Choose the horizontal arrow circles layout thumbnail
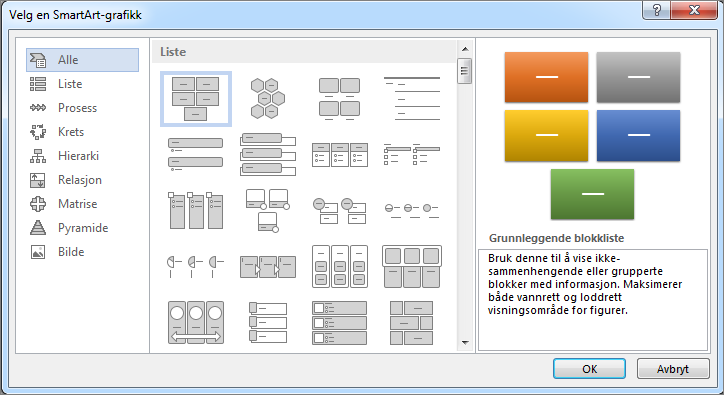Viewport: 724px width, 395px height. [196, 322]
